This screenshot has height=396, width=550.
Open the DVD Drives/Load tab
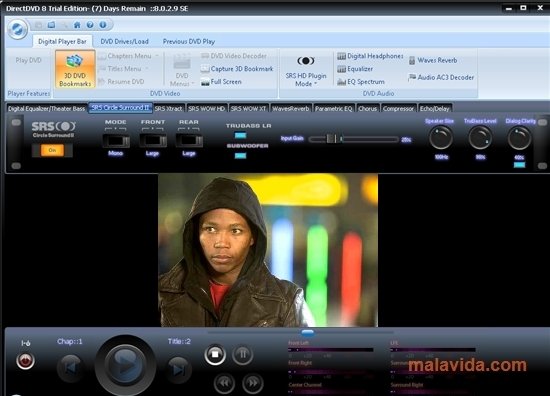(125, 41)
